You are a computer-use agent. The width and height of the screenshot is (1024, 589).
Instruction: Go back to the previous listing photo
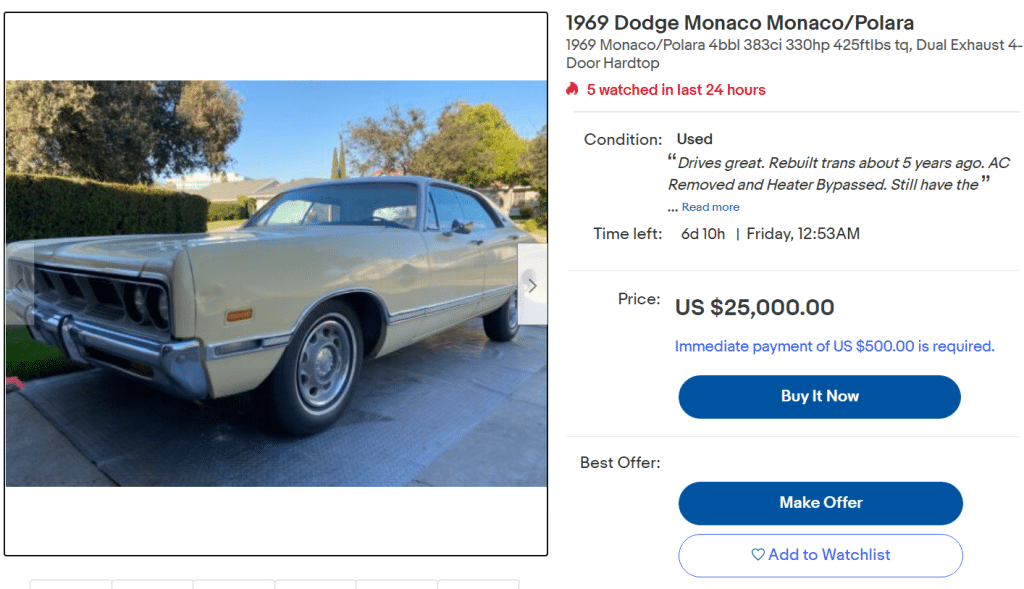20,285
